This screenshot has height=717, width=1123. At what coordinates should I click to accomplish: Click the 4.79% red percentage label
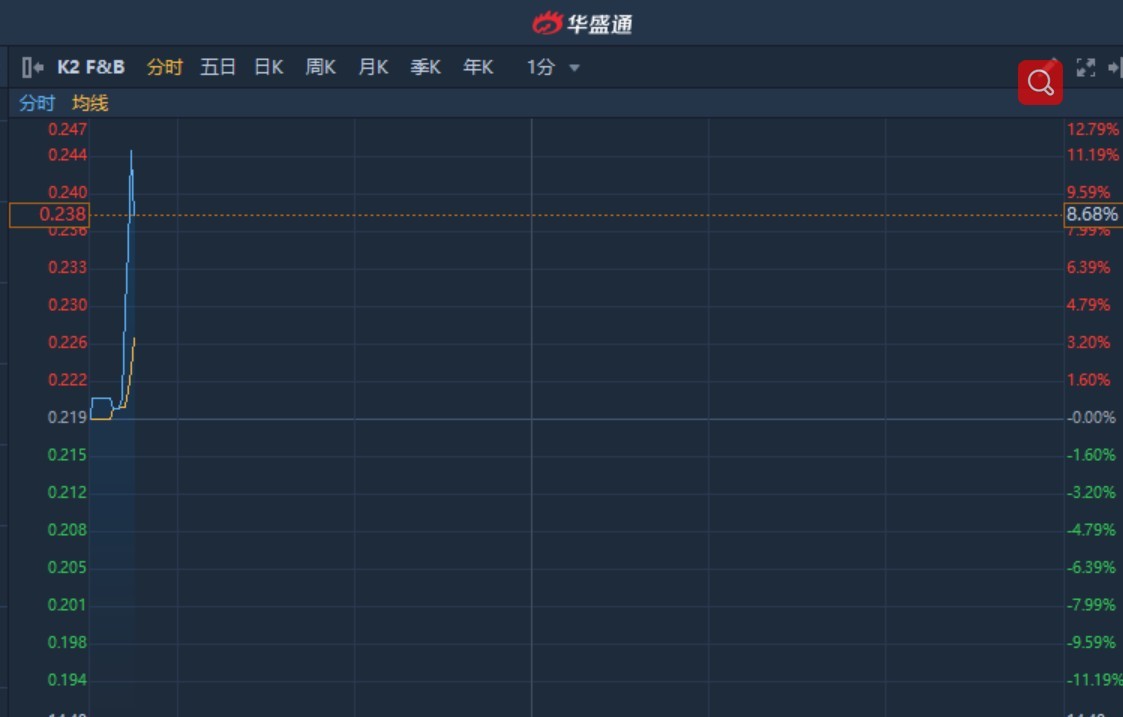coord(1089,305)
